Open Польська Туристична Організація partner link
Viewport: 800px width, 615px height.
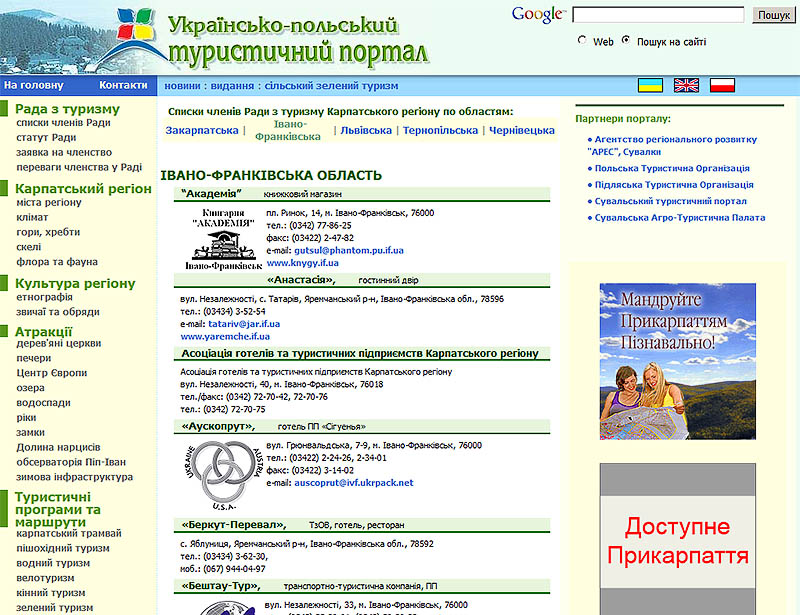672,168
